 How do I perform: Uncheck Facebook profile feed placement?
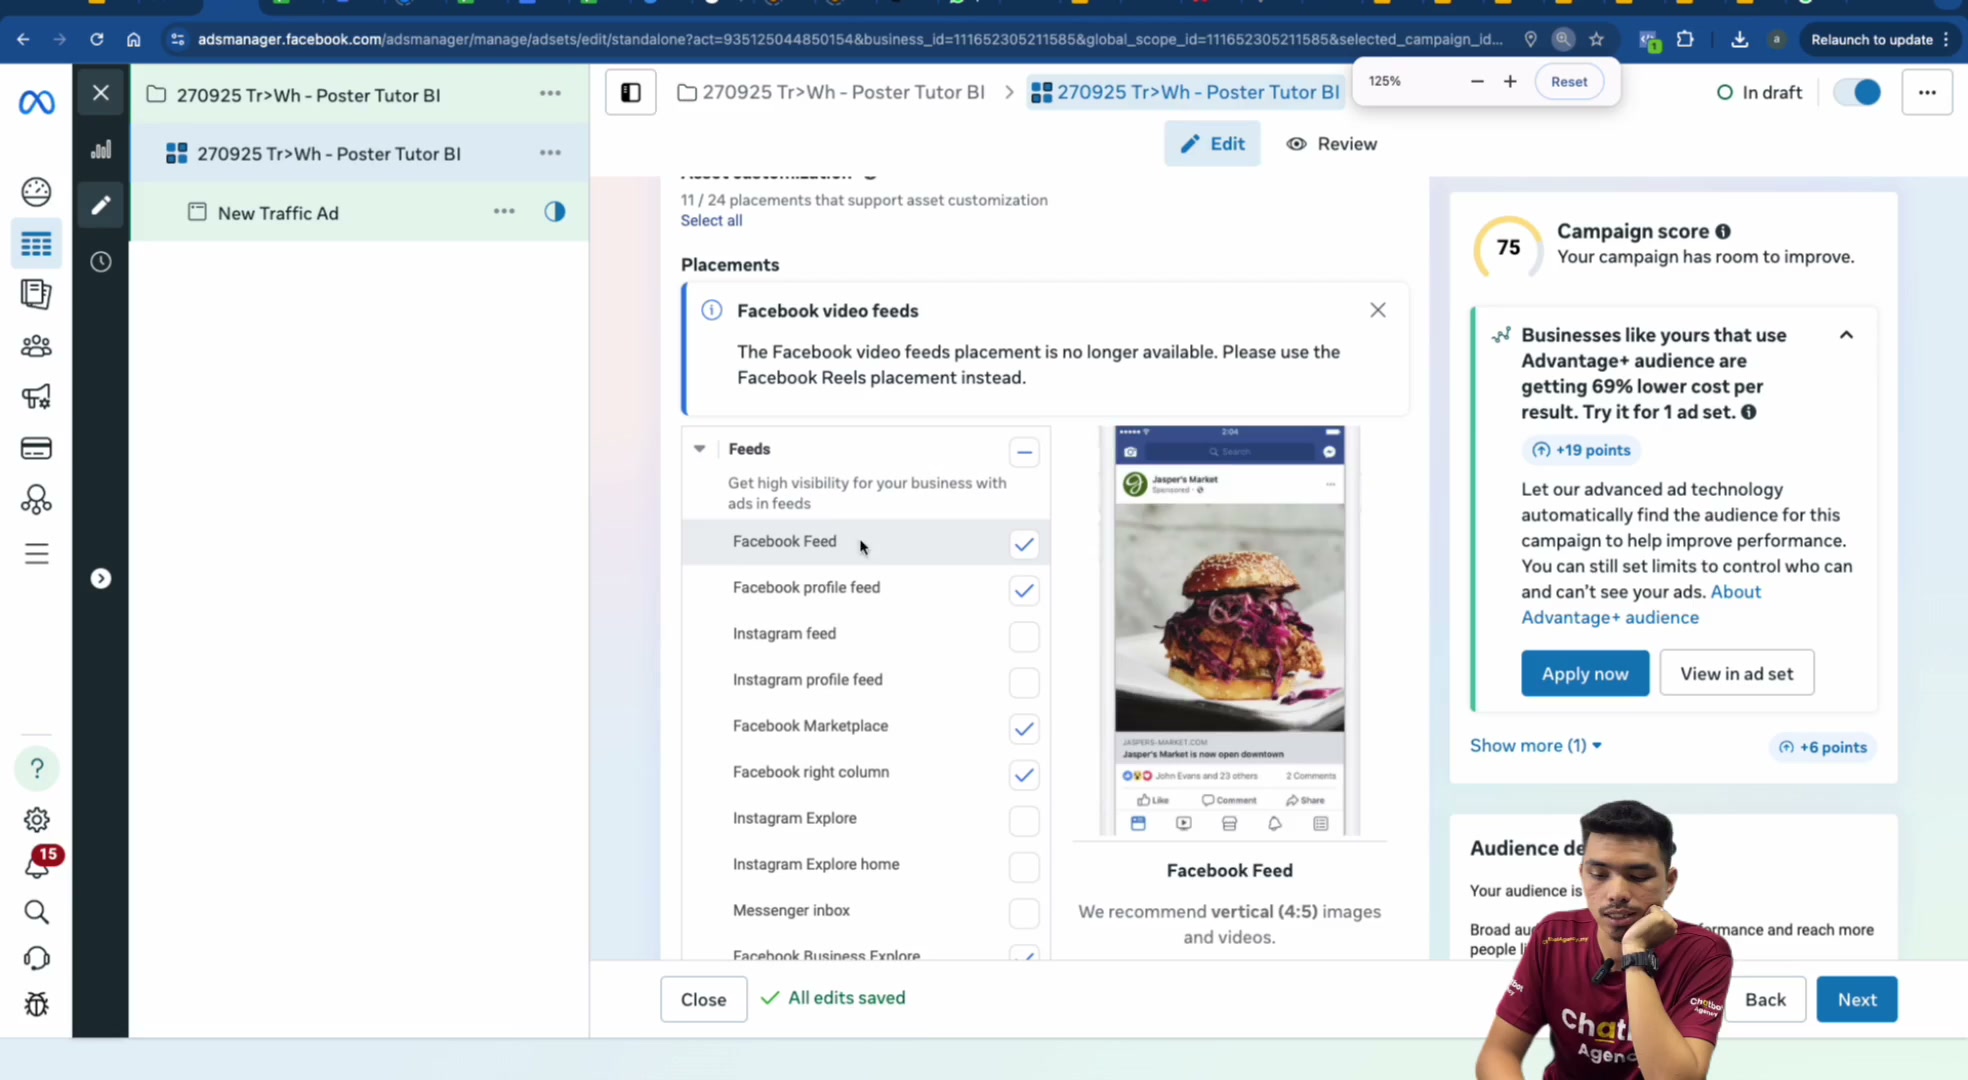pos(1024,591)
